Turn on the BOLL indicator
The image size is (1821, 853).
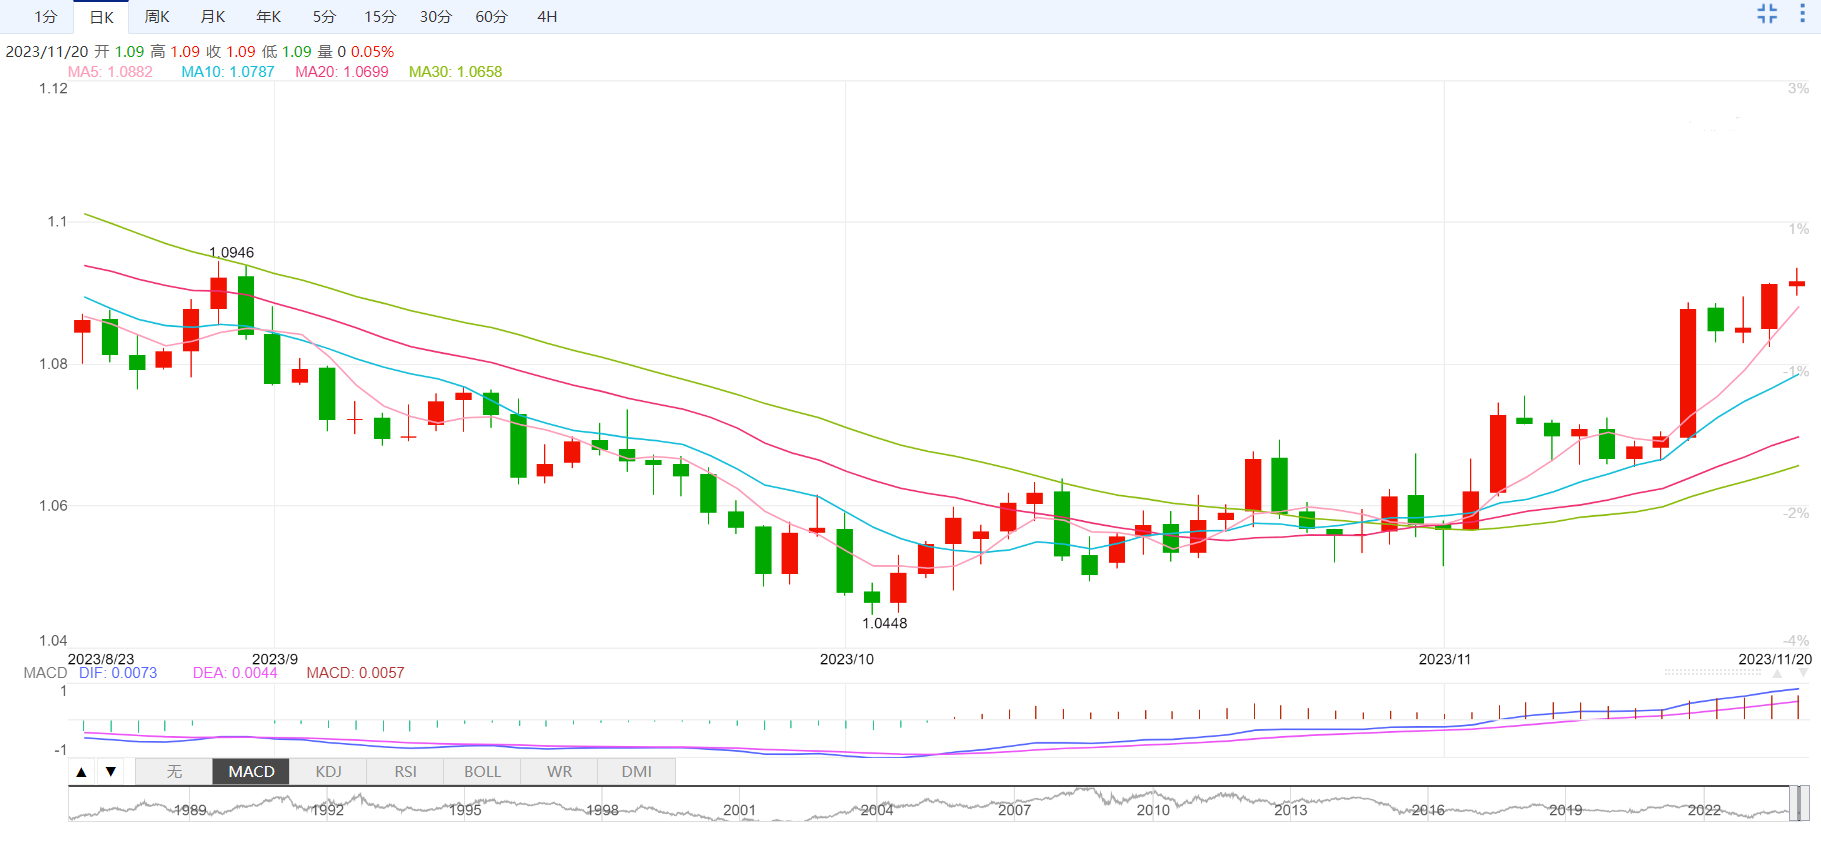tap(482, 772)
